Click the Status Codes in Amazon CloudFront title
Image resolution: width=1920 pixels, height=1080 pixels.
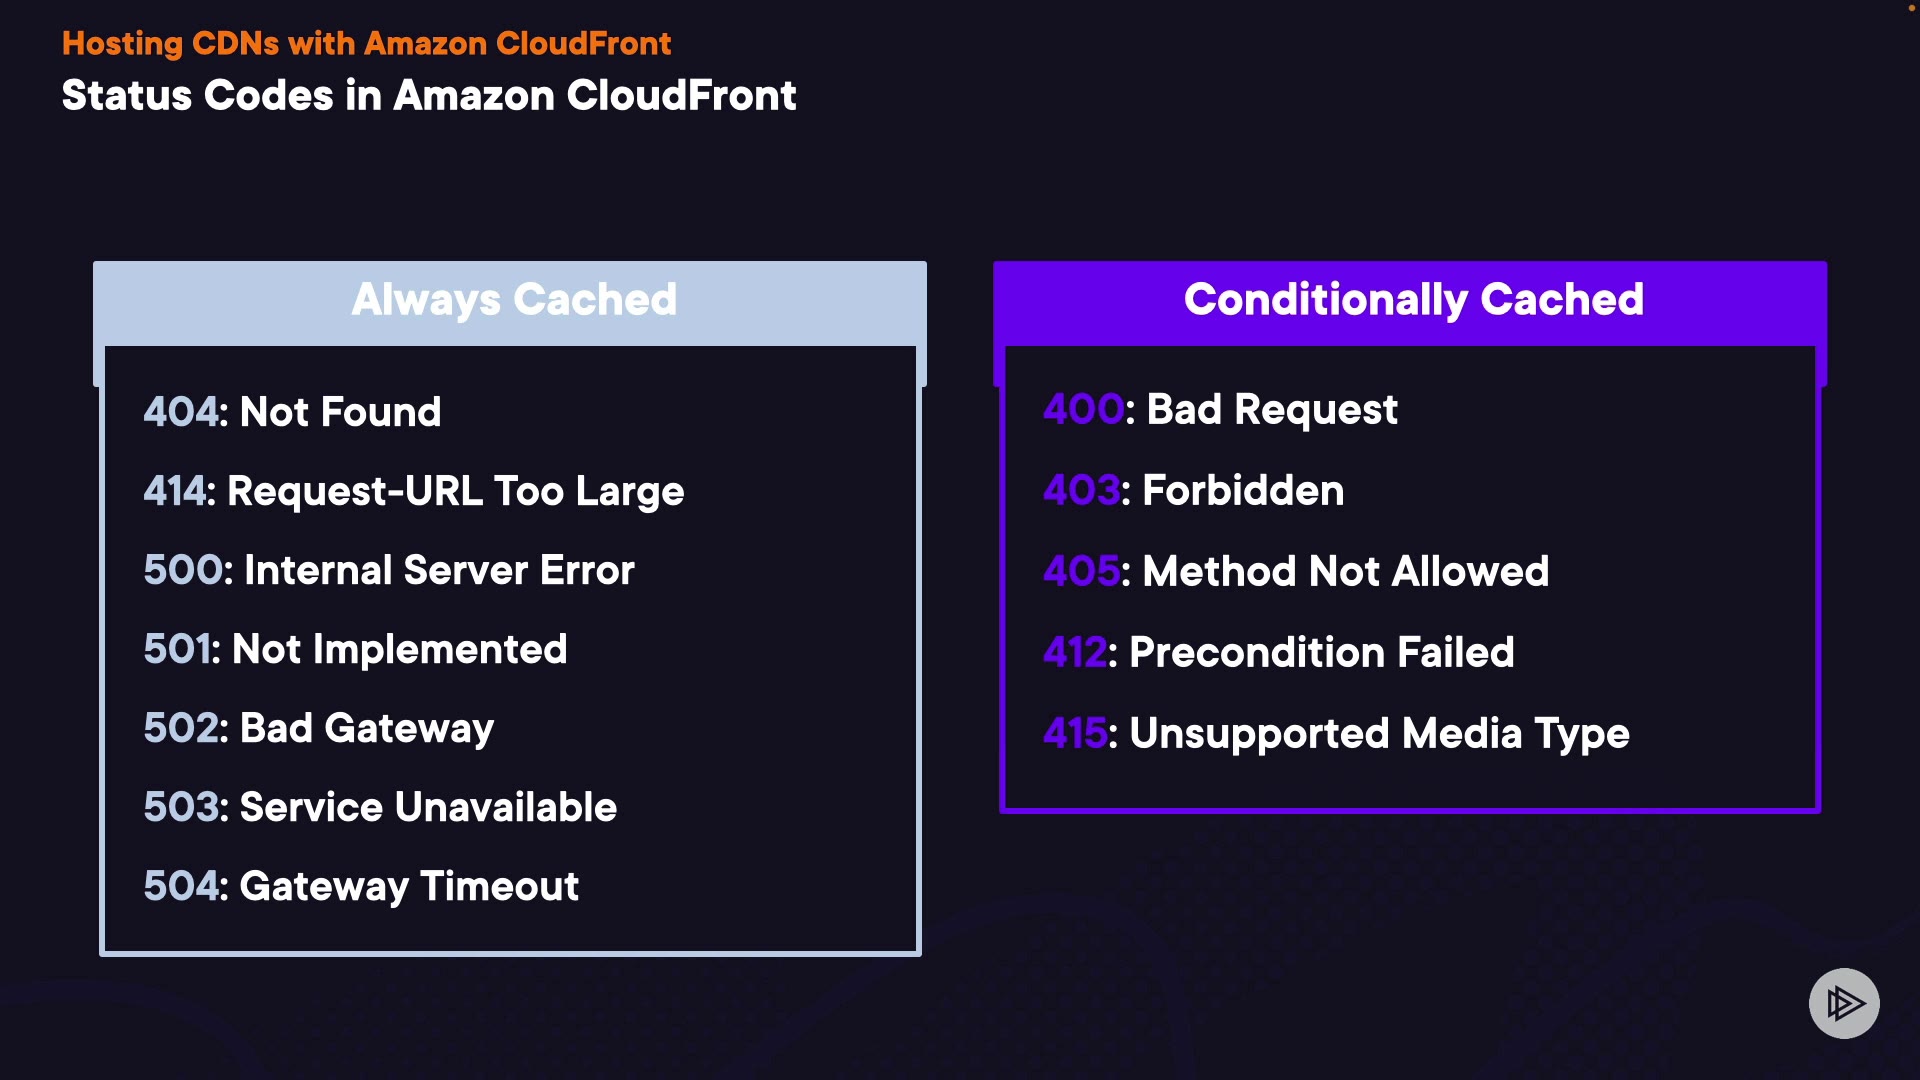coord(429,96)
